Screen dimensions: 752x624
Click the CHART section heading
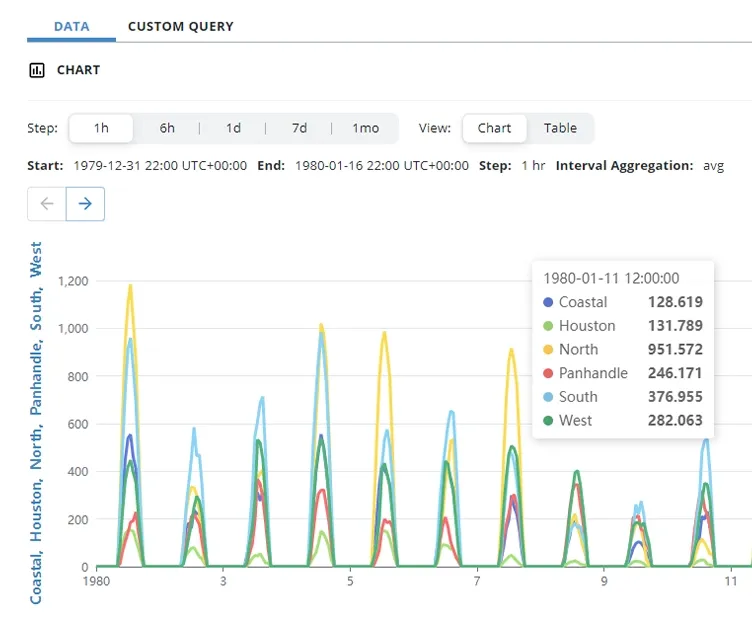[x=78, y=70]
